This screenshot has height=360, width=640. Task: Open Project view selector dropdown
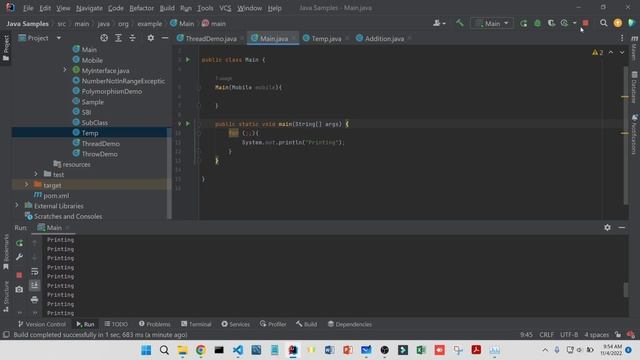pyautogui.click(x=40, y=38)
